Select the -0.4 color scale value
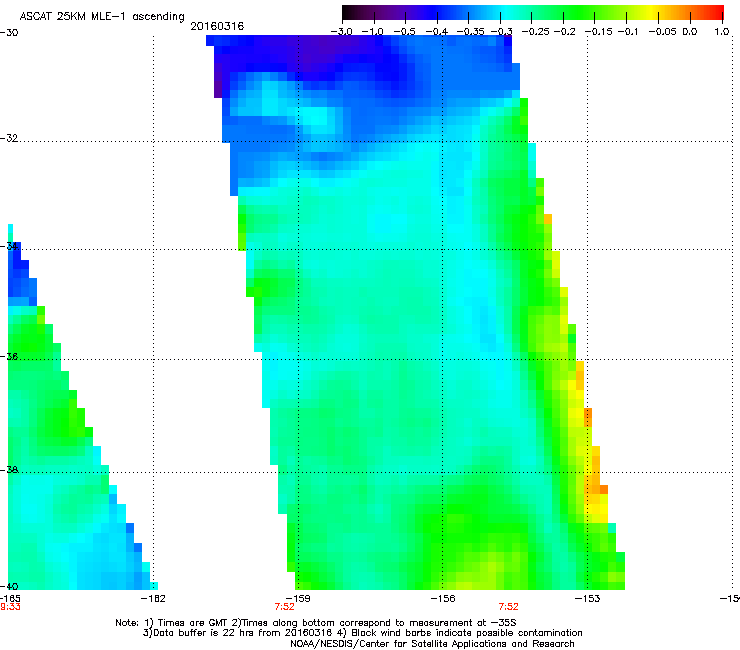This screenshot has width=740, height=650. pyautogui.click(x=437, y=32)
